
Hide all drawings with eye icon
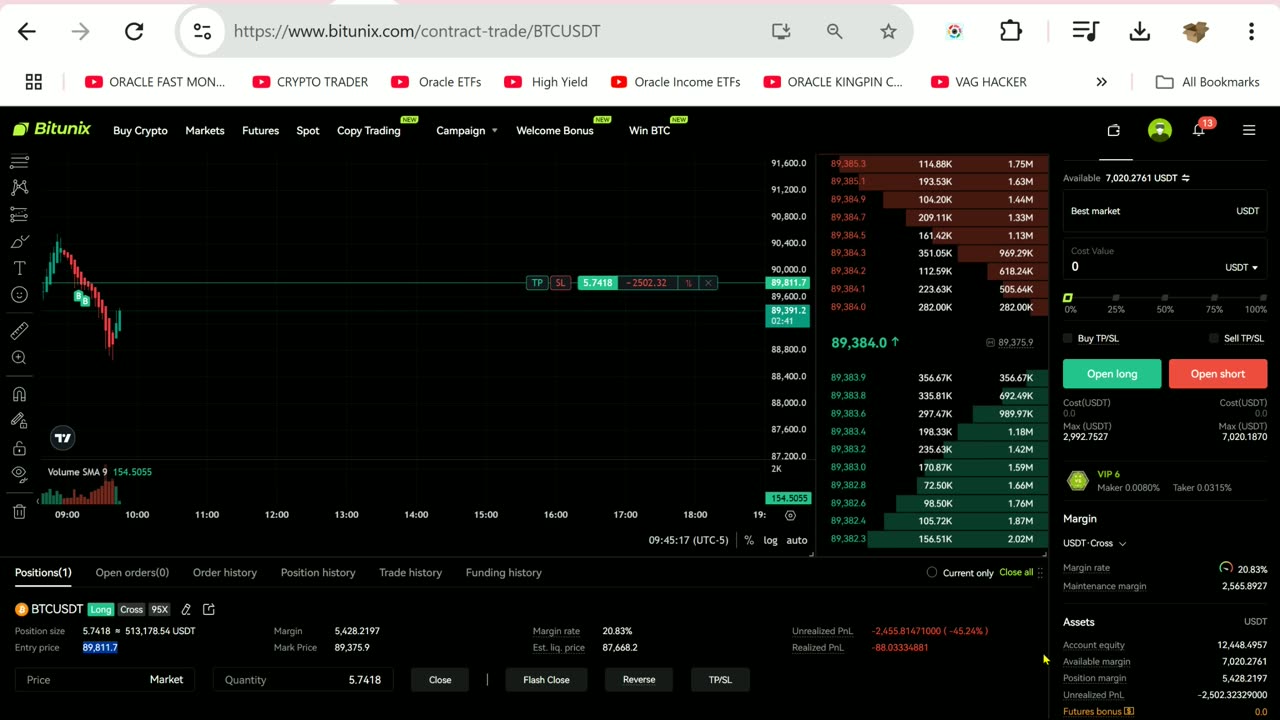pyautogui.click(x=19, y=475)
